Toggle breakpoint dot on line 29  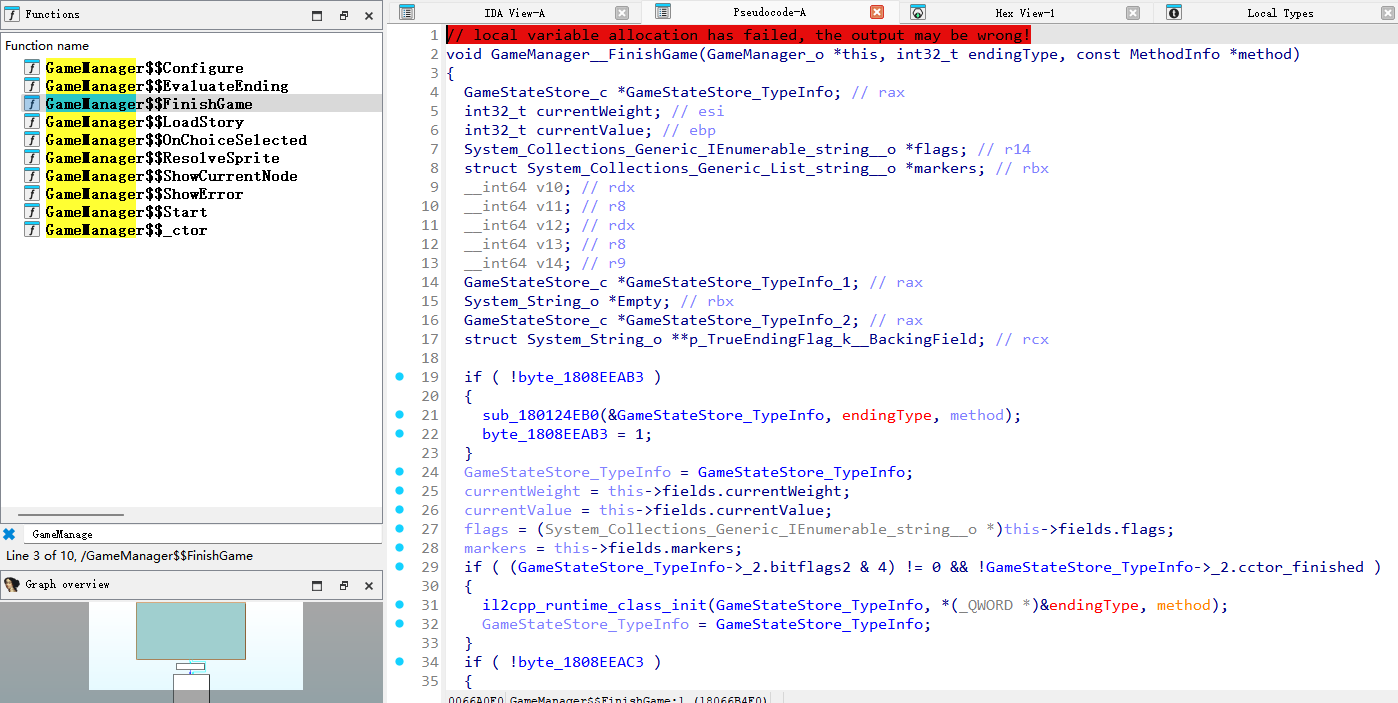[400, 567]
